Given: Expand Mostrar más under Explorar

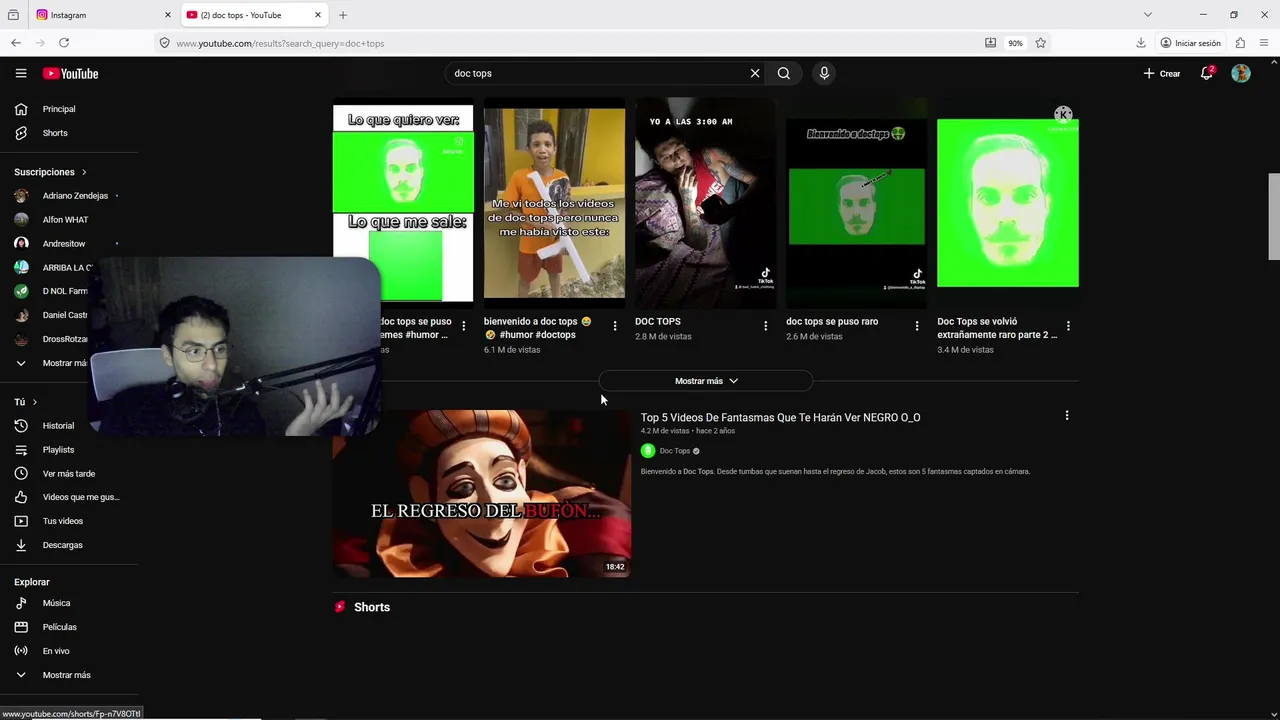Looking at the screenshot, I should point(67,675).
